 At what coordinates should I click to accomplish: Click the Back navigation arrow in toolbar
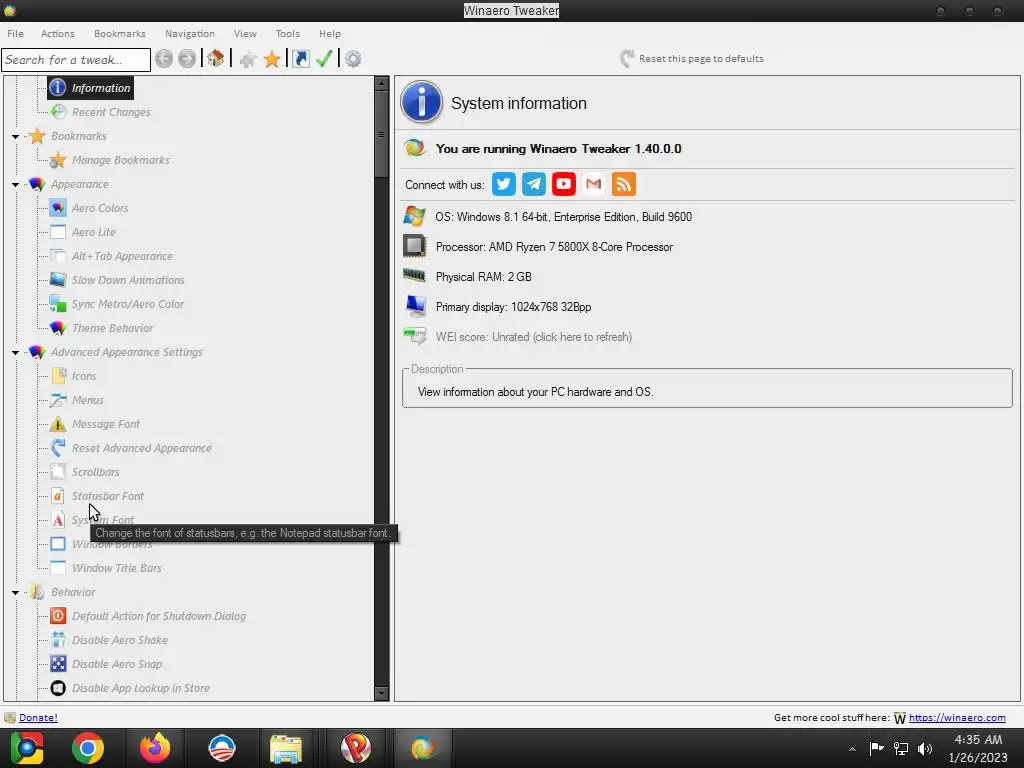[x=164, y=59]
